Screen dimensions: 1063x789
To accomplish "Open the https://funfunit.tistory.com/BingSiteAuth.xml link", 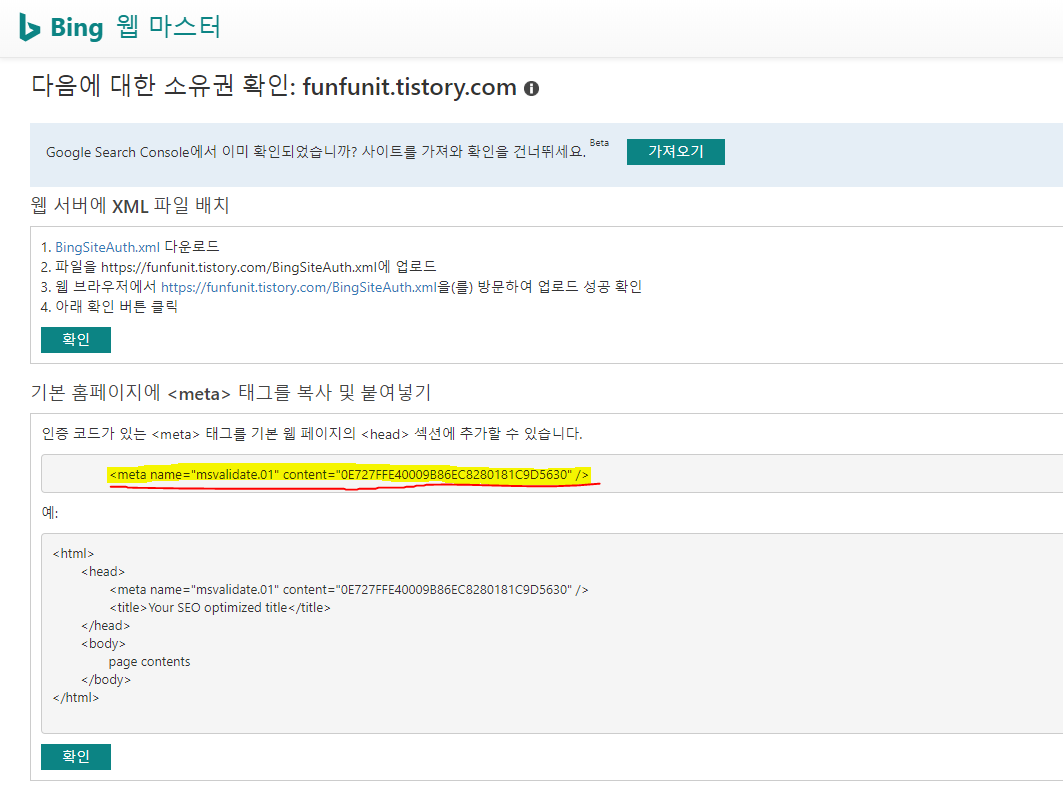I will coord(298,287).
